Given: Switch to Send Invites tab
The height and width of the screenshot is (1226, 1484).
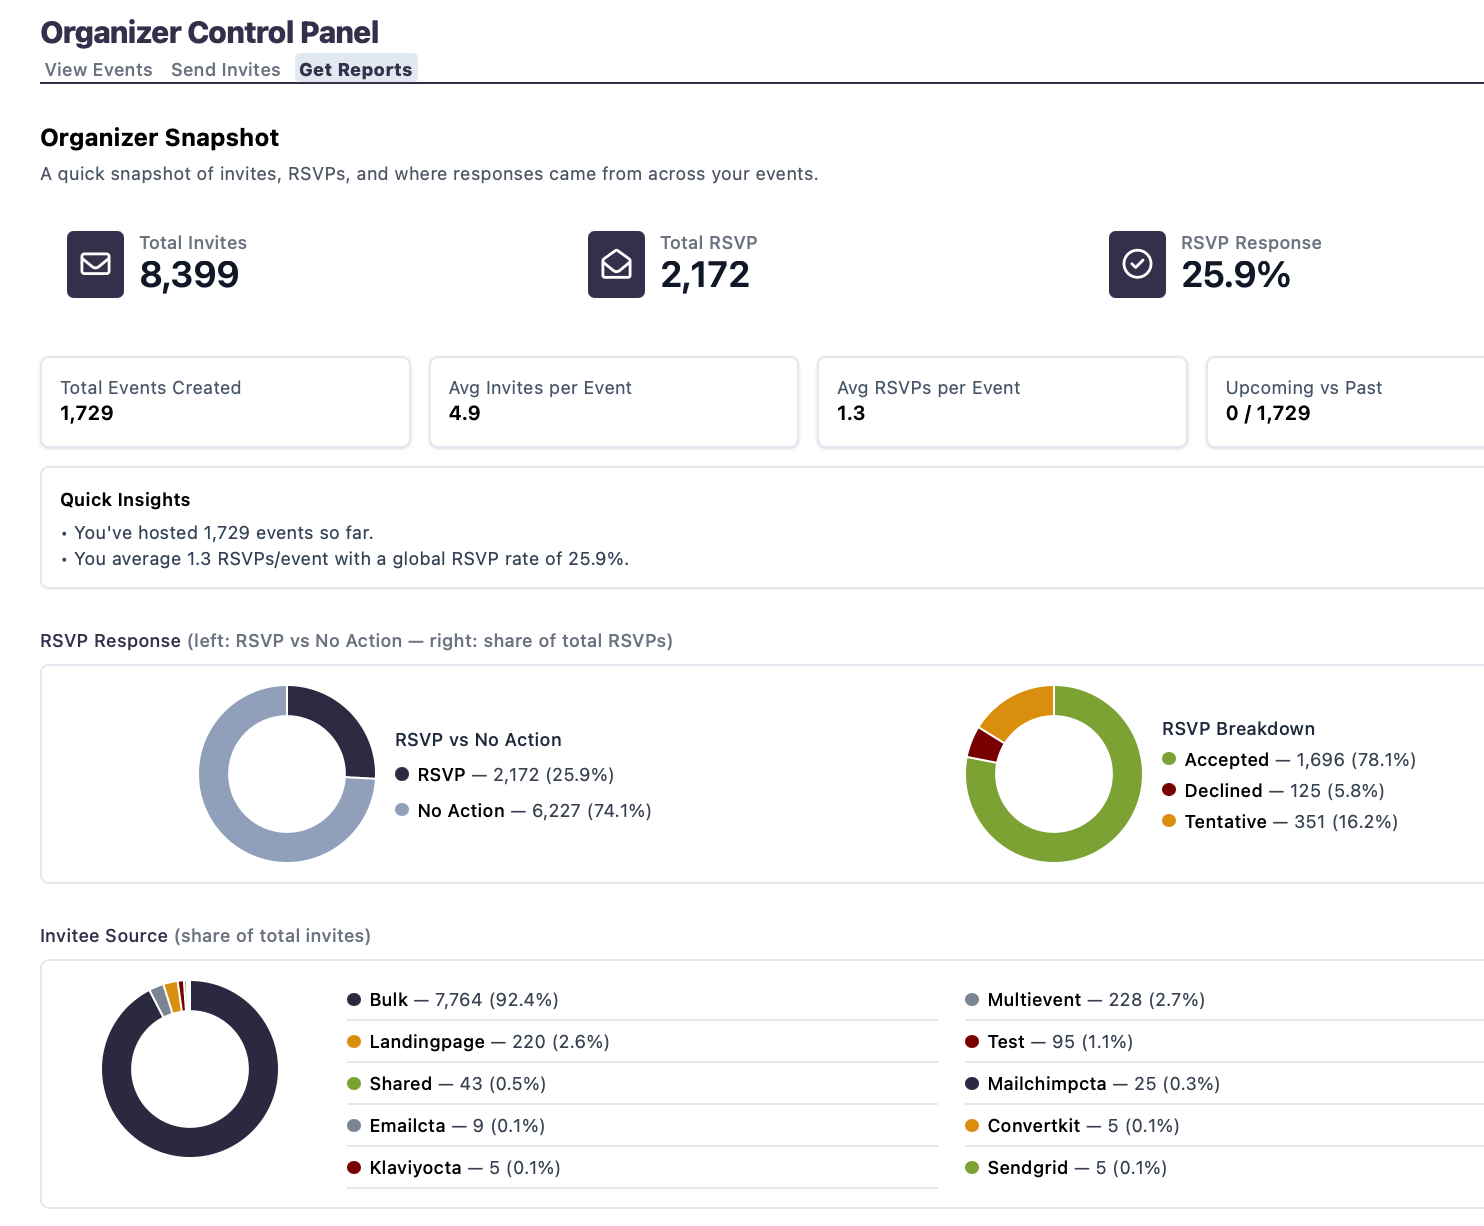Looking at the screenshot, I should click(226, 69).
